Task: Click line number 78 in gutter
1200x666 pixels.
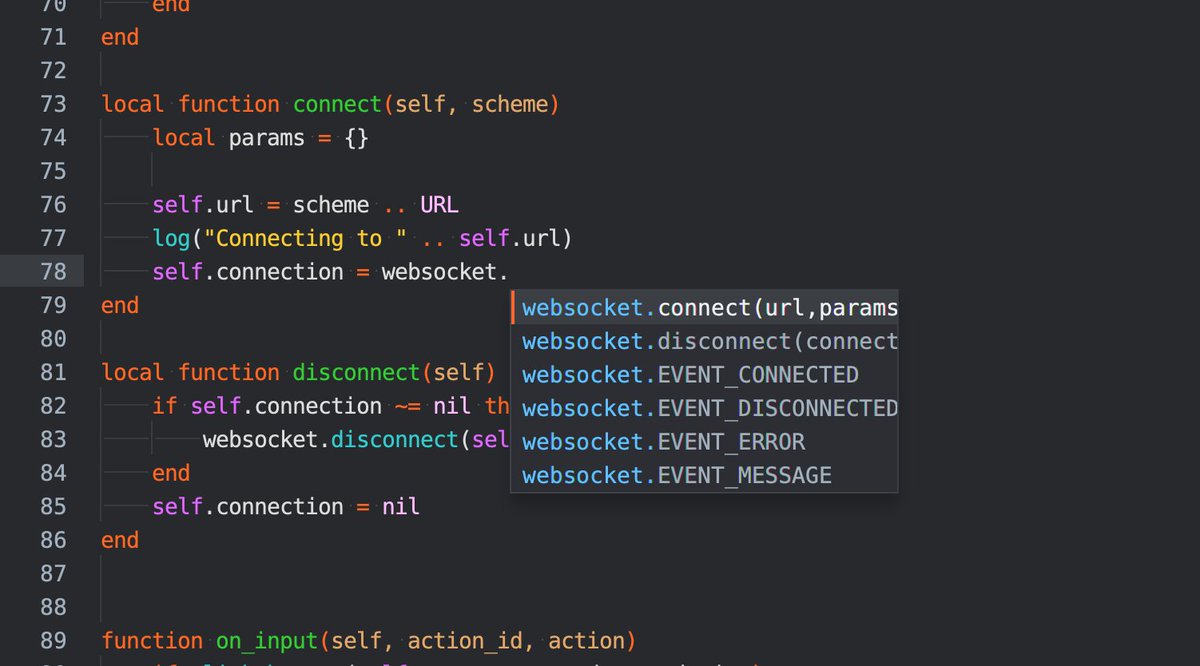Action: click(x=53, y=271)
